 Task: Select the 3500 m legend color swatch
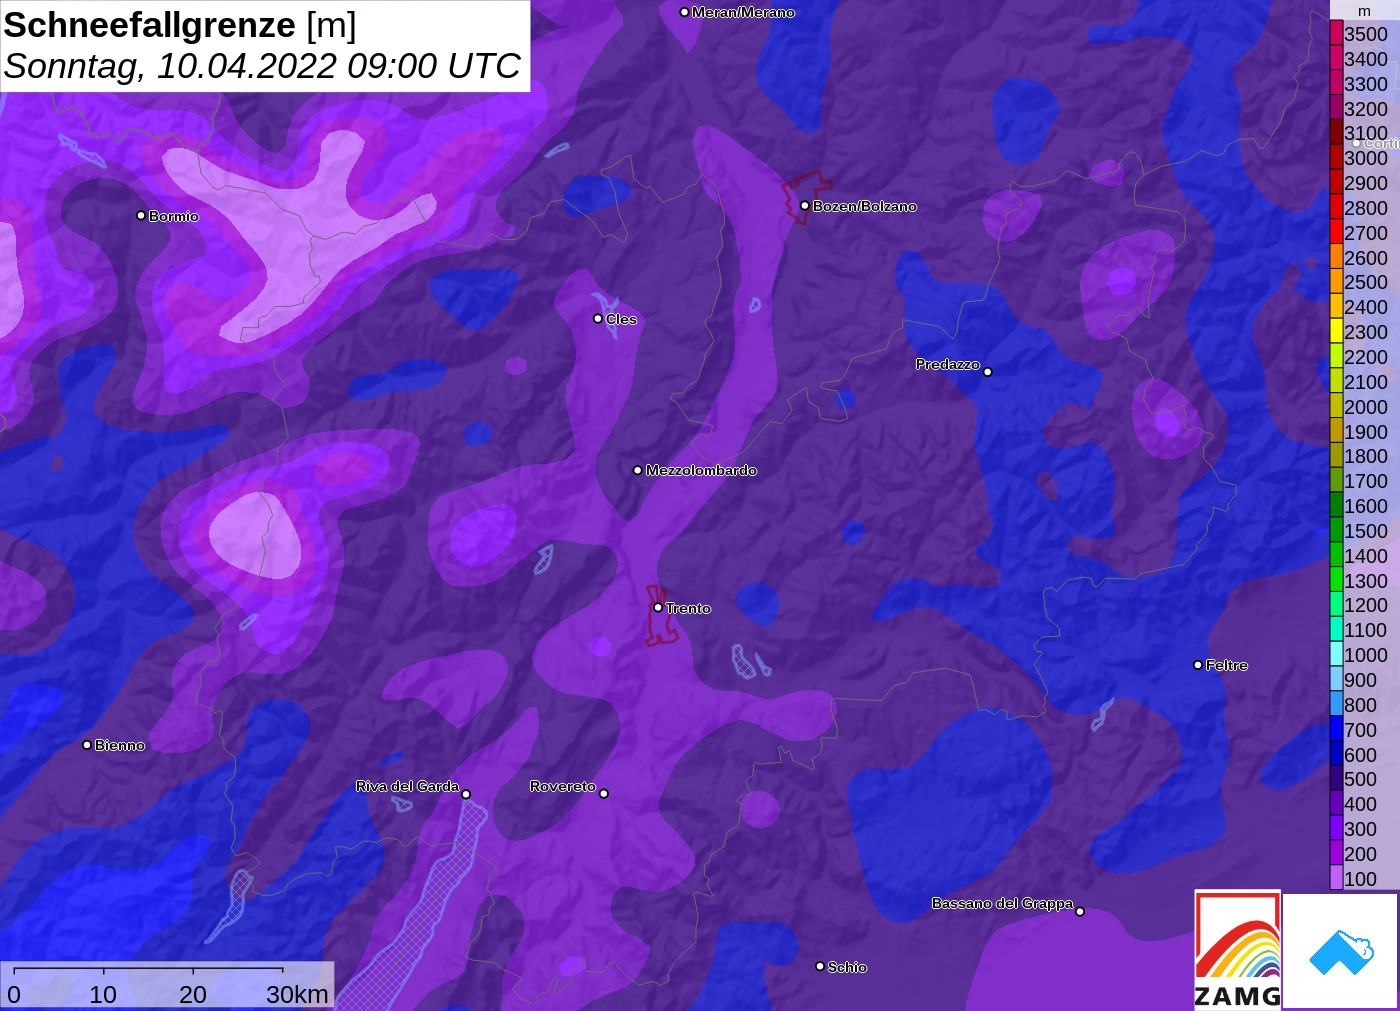[1336, 33]
